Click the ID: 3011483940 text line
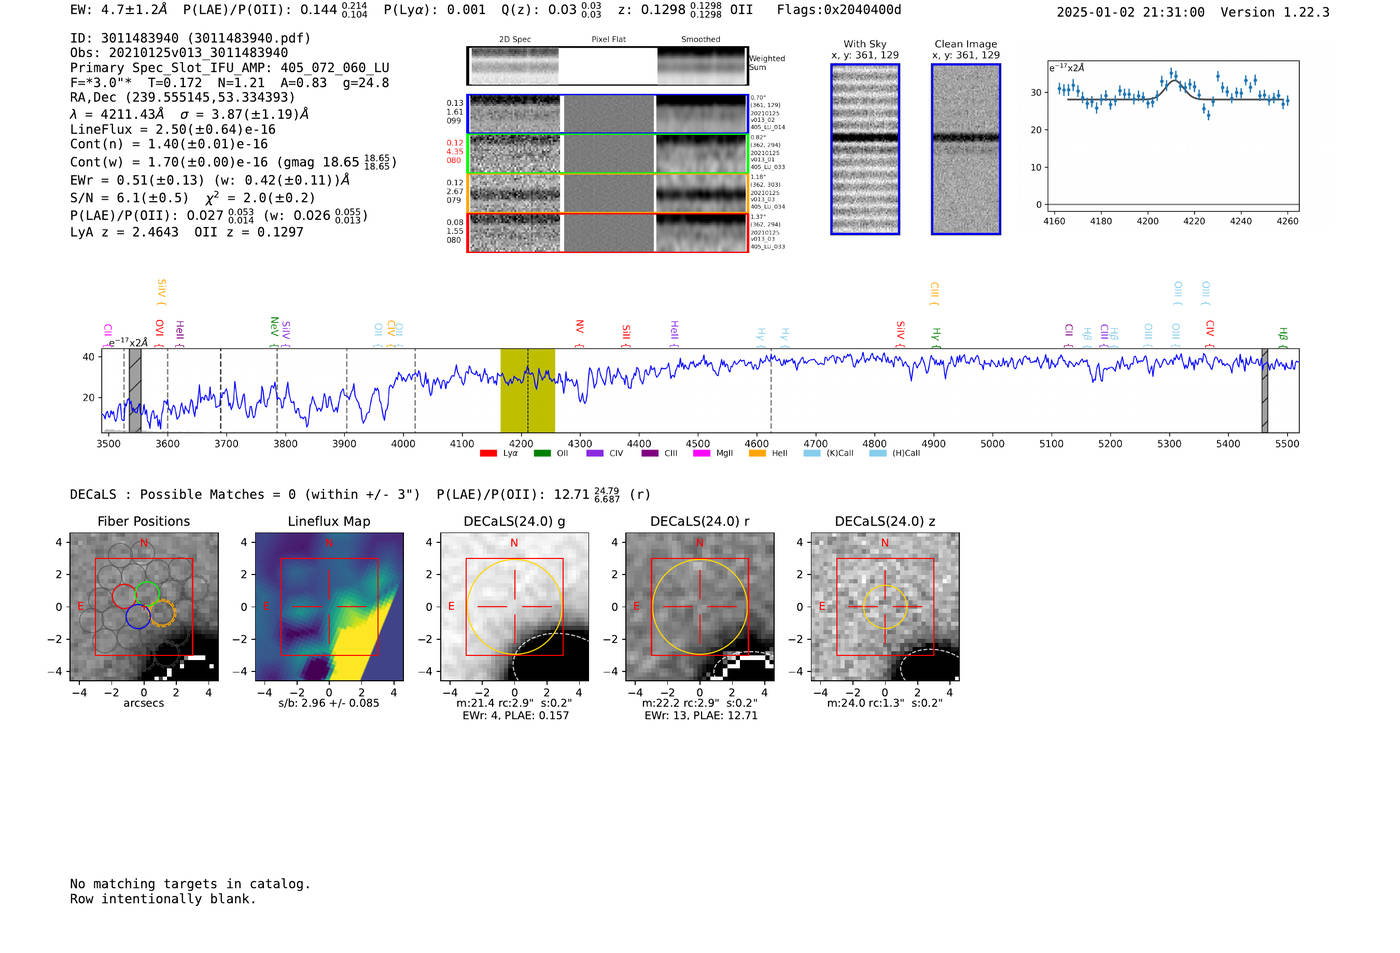The height and width of the screenshot is (953, 1400). pos(190,38)
